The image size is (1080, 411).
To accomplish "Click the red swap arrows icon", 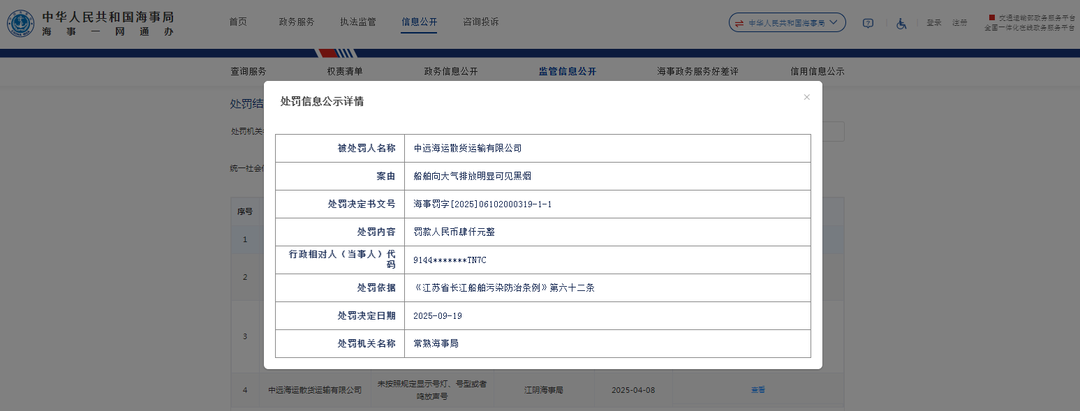I will coord(739,22).
